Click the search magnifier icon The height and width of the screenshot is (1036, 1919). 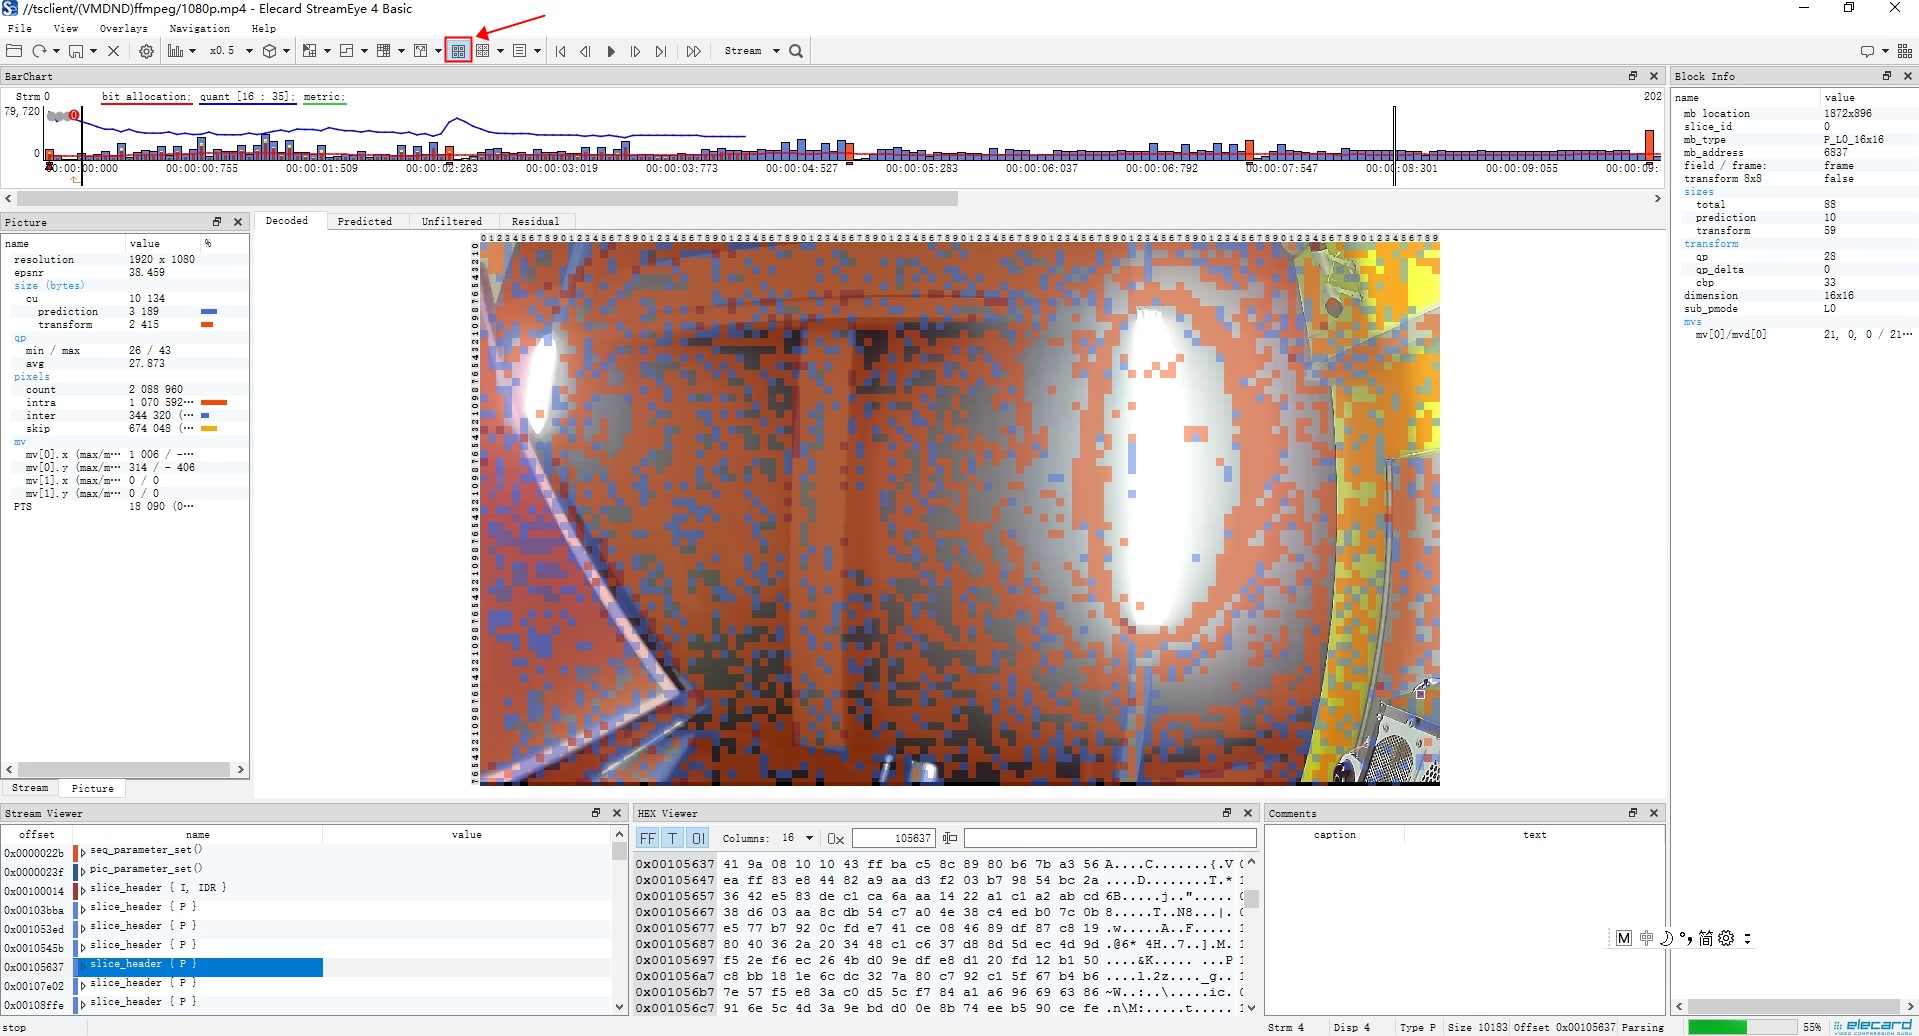[796, 51]
